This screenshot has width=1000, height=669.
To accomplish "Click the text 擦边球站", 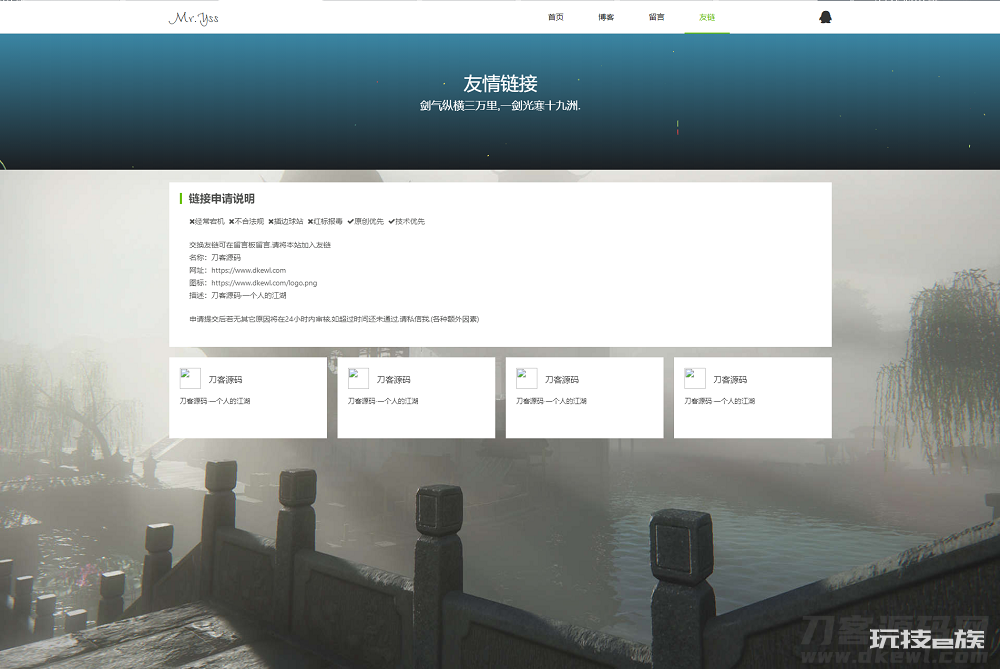I will [289, 222].
